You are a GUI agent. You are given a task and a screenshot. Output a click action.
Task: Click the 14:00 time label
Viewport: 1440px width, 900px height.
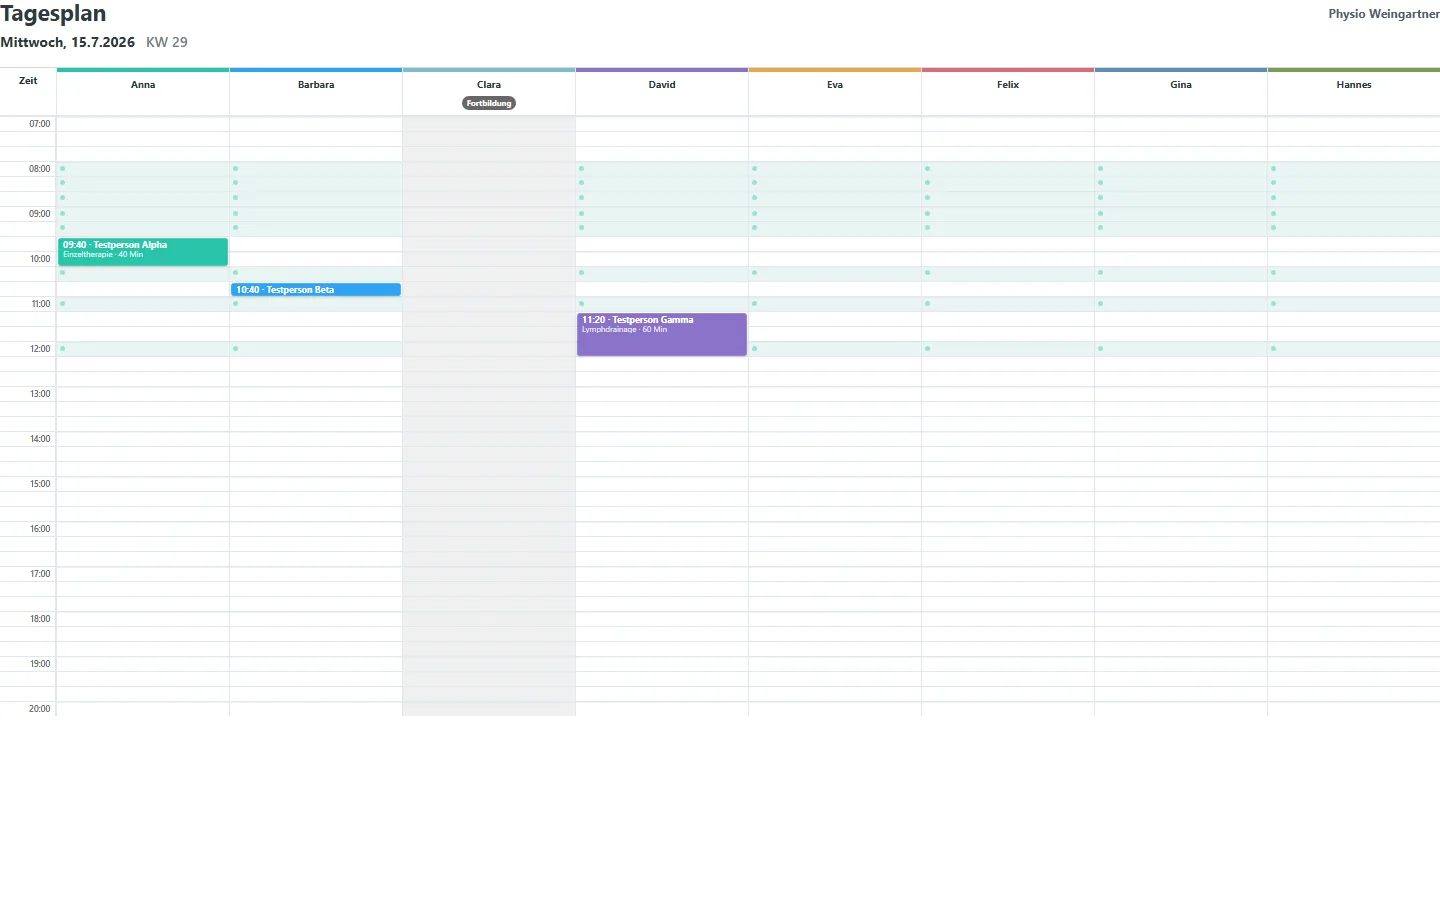pyautogui.click(x=40, y=439)
